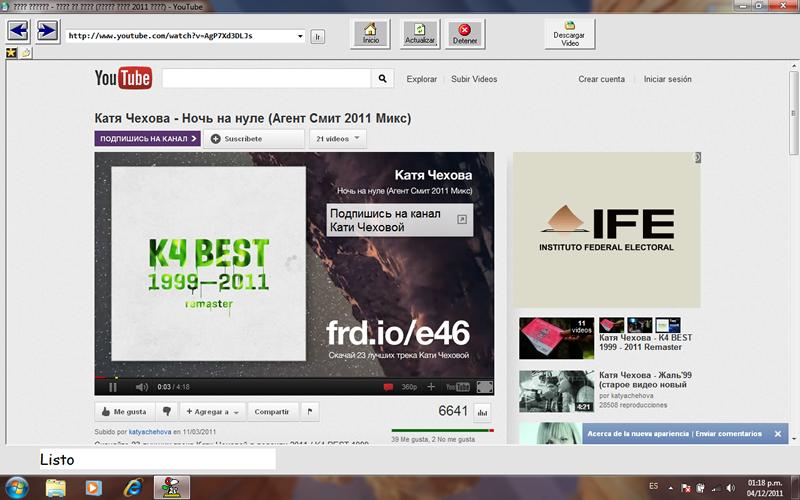Show hidden tray icons arrow
Image resolution: width=800 pixels, height=500 pixels.
(x=670, y=488)
